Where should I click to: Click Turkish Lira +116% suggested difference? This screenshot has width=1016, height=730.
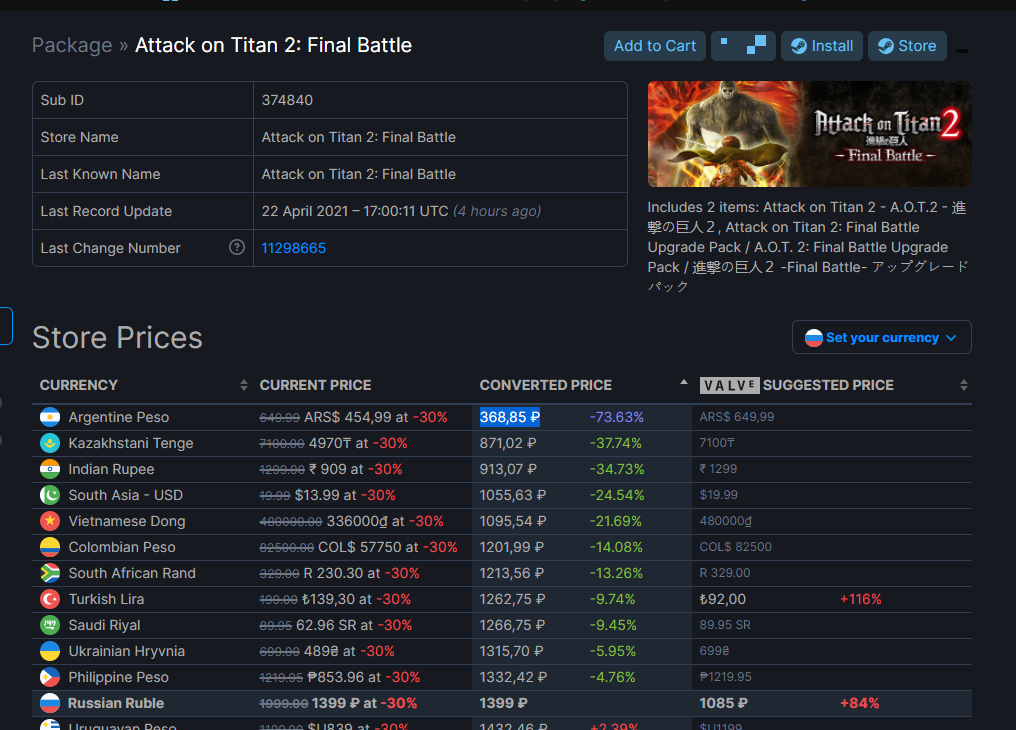click(x=860, y=599)
